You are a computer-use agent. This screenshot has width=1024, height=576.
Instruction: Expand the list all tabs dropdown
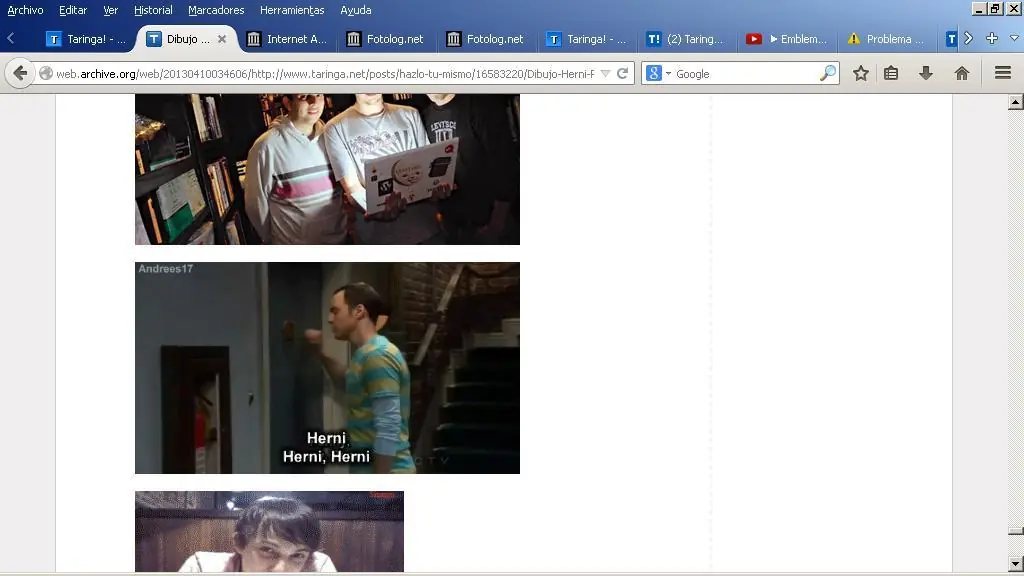pos(1014,39)
